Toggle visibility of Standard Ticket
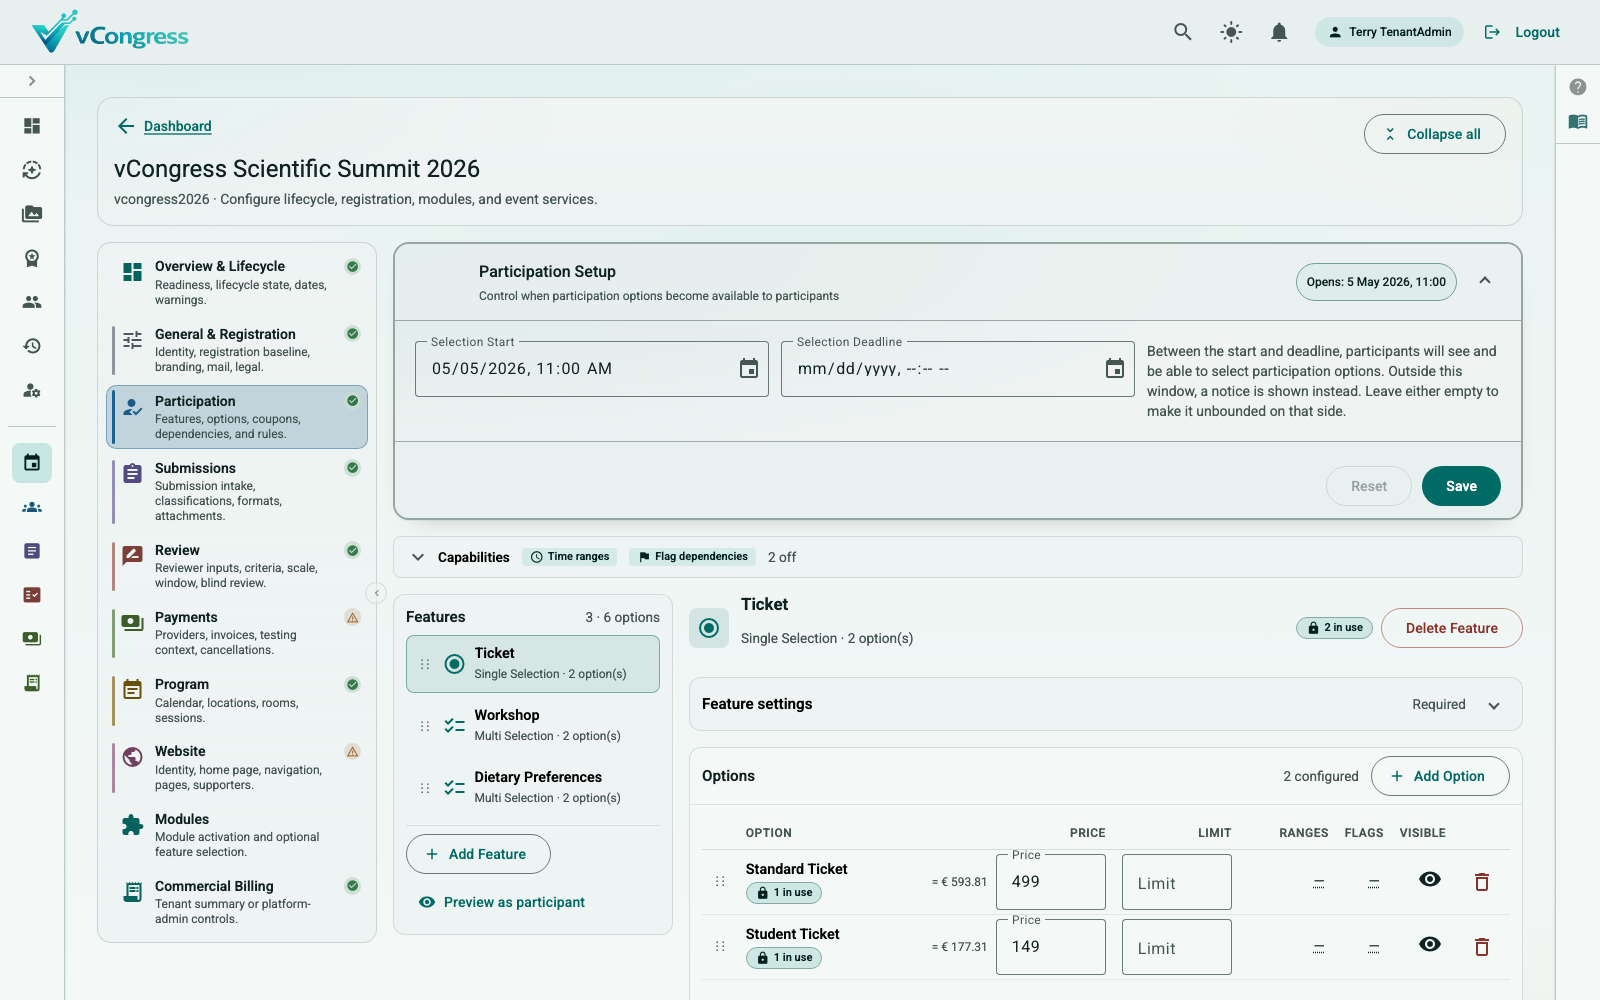1600x1000 pixels. coord(1430,879)
